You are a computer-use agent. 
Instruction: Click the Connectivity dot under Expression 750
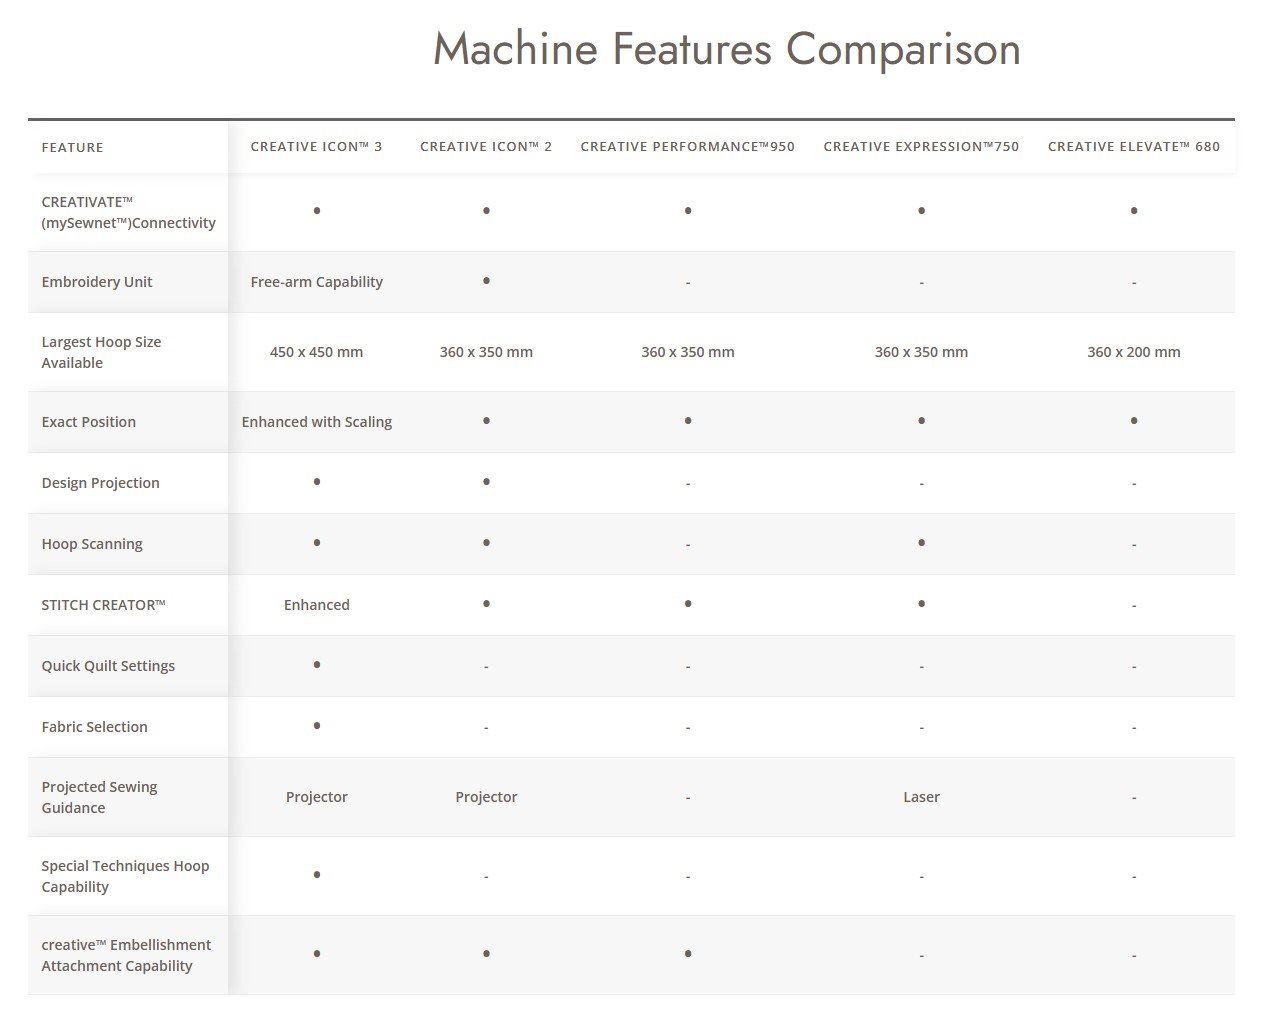[x=921, y=211]
